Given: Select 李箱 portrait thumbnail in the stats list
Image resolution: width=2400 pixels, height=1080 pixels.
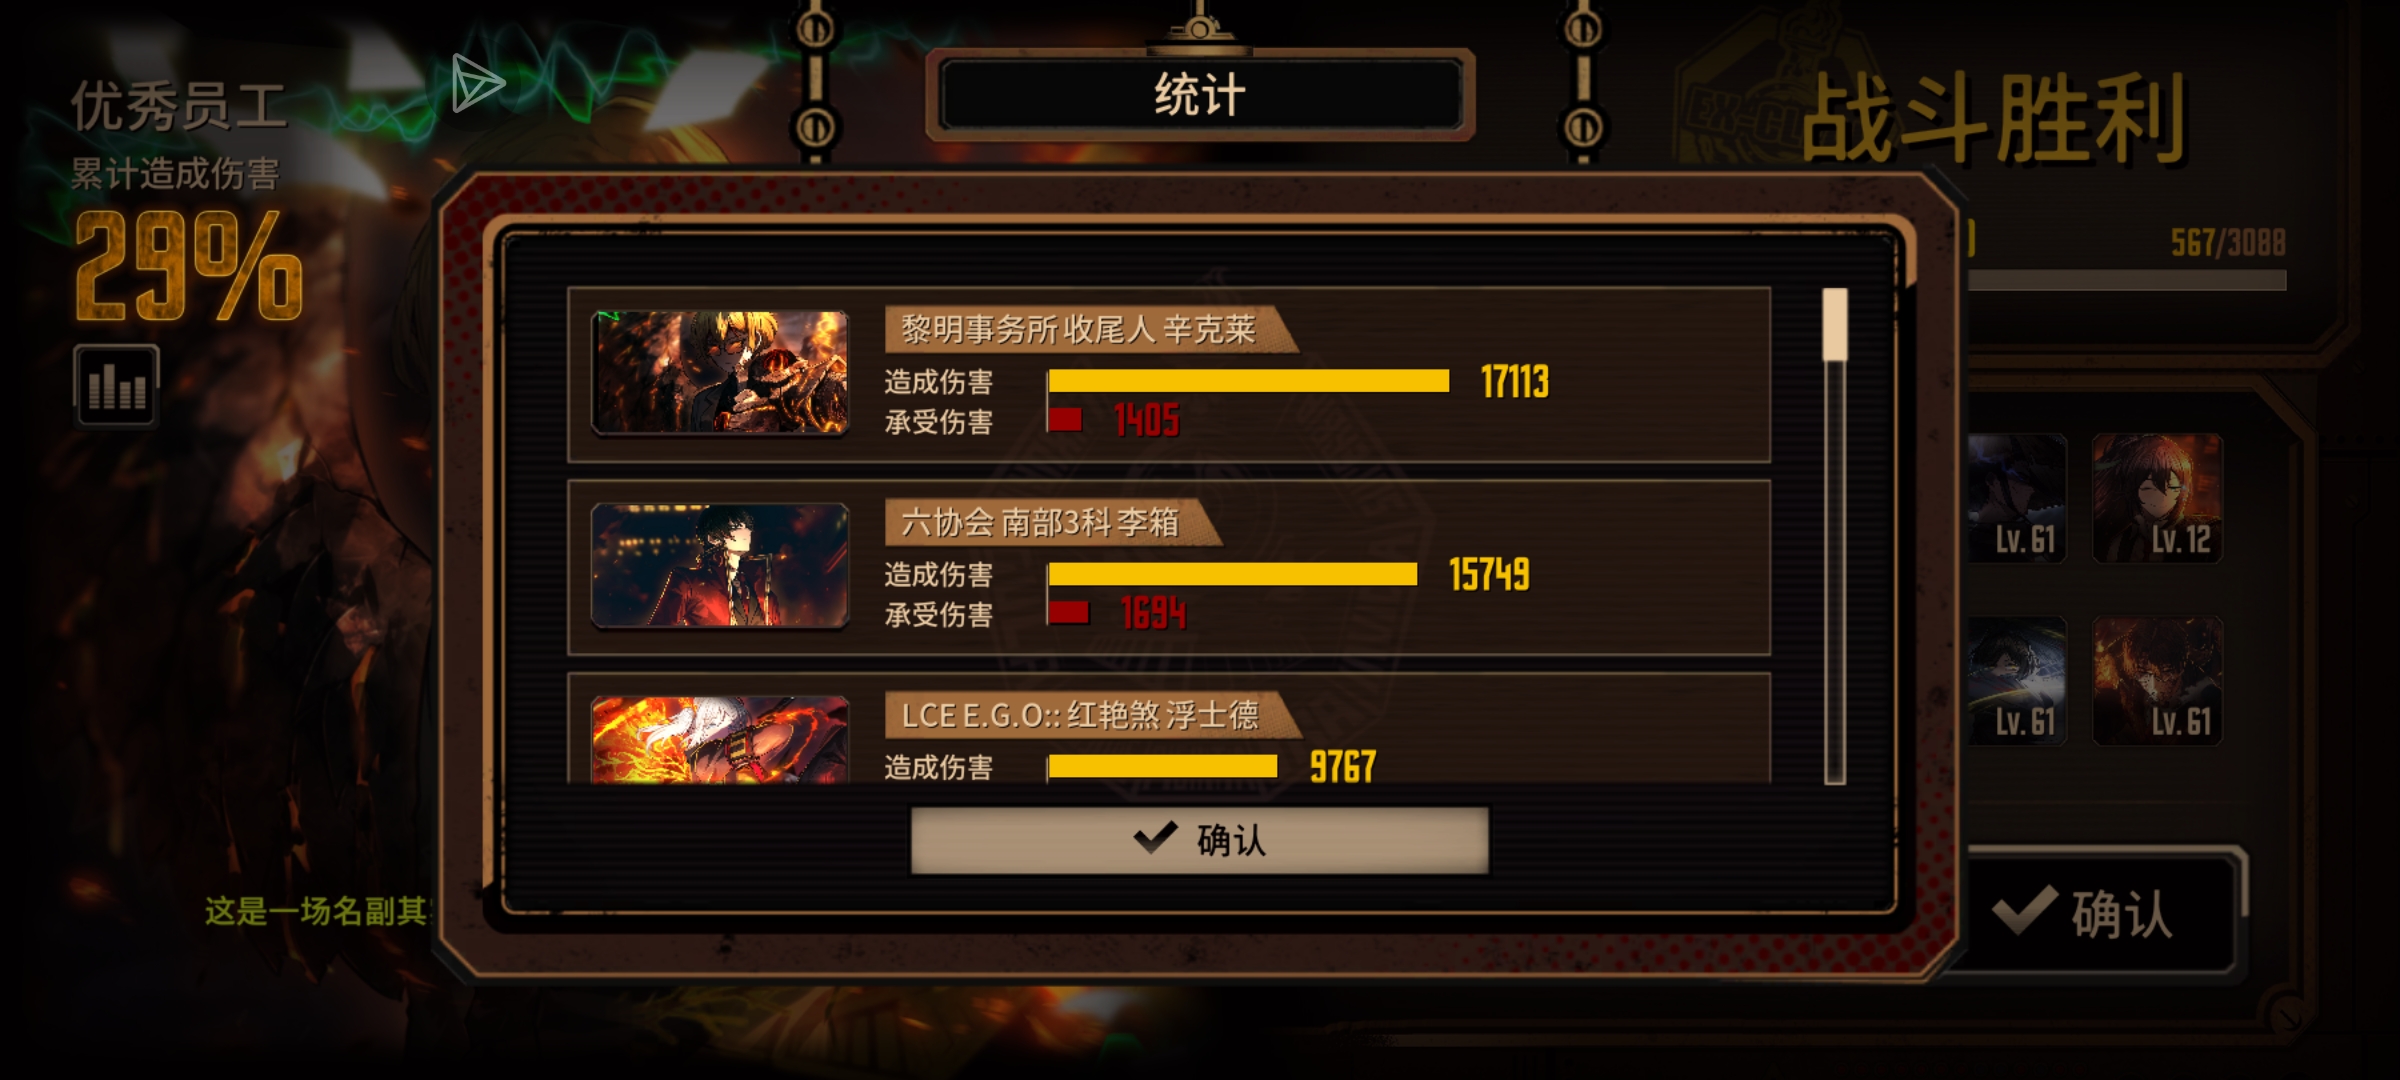Looking at the screenshot, I should pyautogui.click(x=720, y=566).
